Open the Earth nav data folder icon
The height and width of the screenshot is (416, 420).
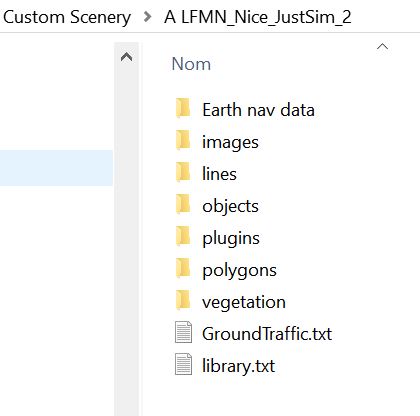tap(183, 108)
